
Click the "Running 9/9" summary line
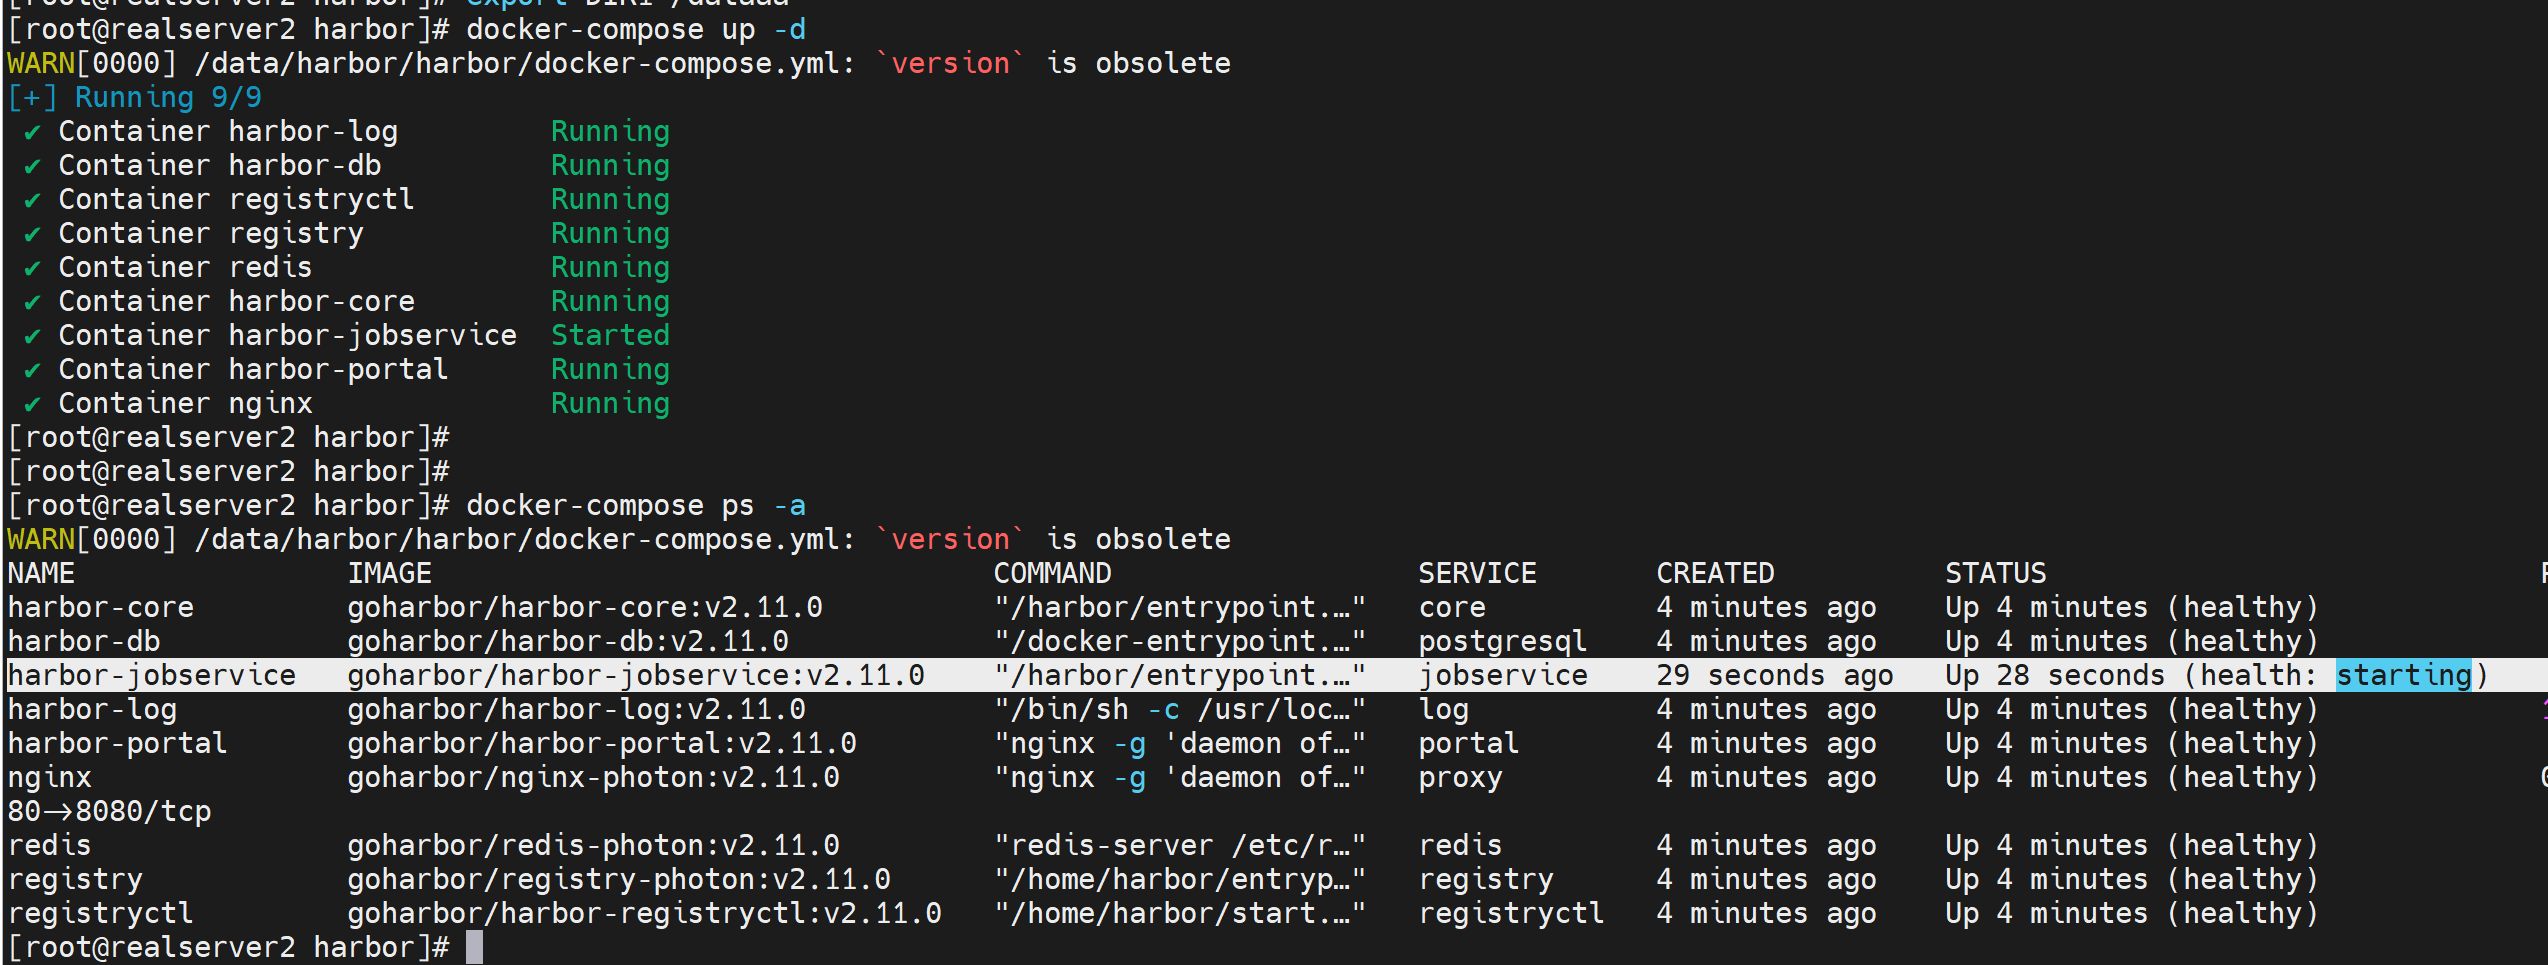(x=167, y=97)
